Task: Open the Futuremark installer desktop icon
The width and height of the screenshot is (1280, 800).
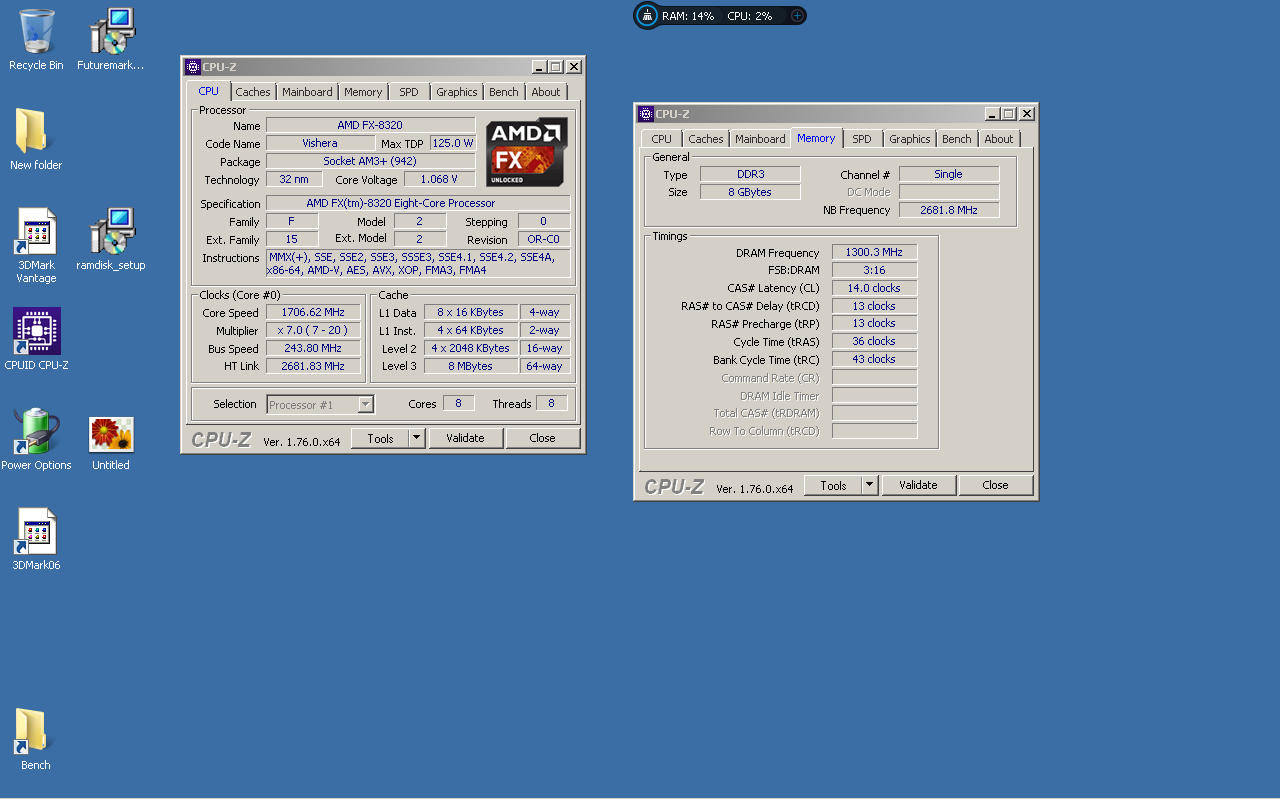Action: tap(111, 39)
